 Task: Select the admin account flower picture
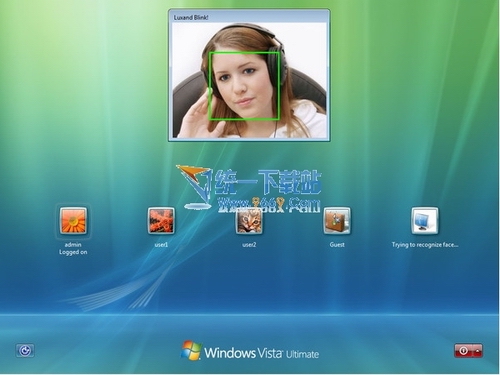(73, 221)
